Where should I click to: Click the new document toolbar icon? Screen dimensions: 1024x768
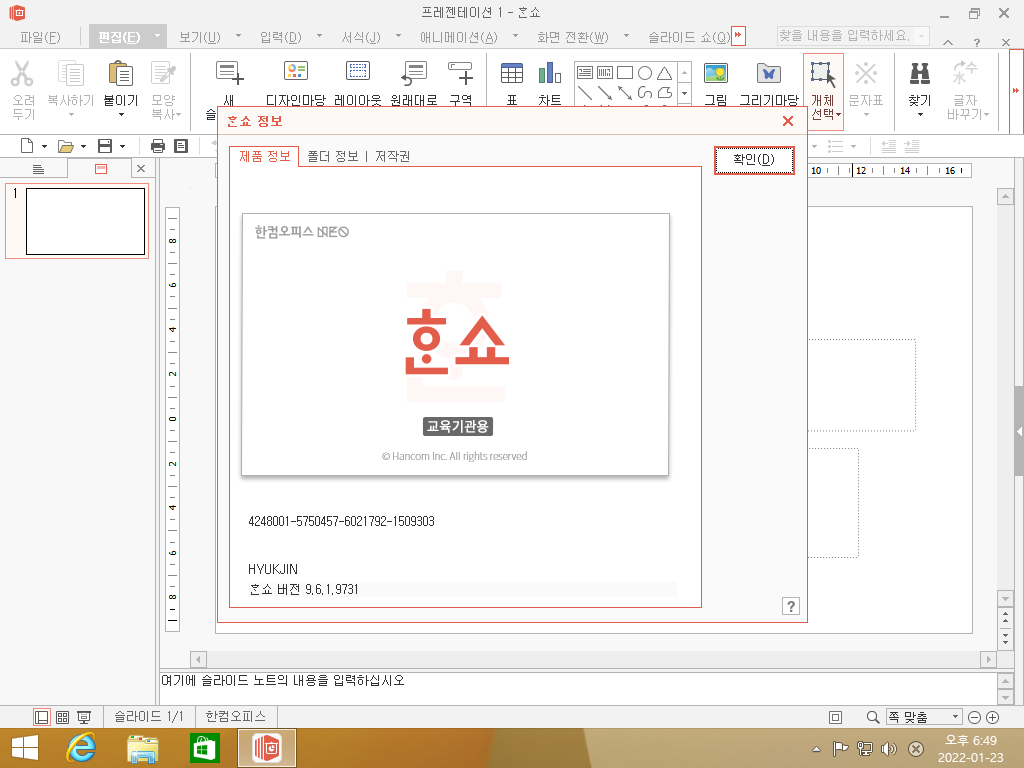coord(27,146)
